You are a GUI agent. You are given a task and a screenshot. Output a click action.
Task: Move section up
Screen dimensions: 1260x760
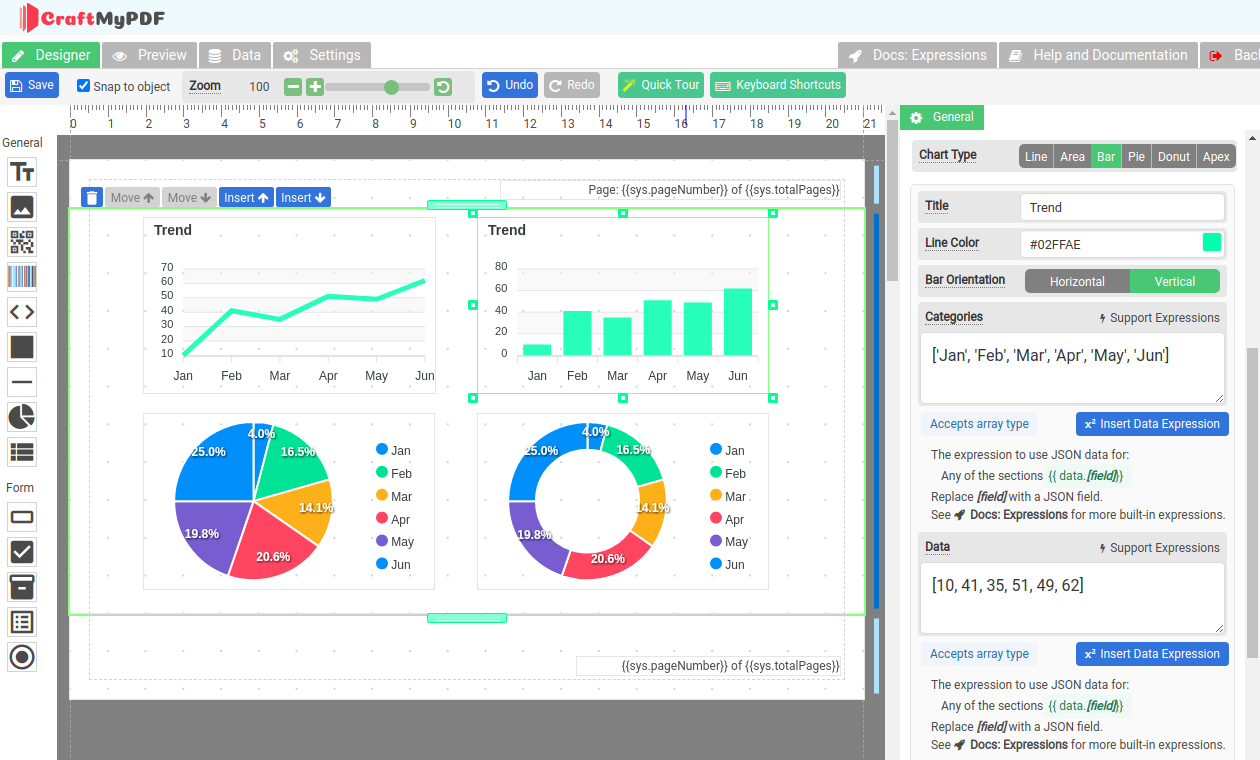[x=133, y=198]
